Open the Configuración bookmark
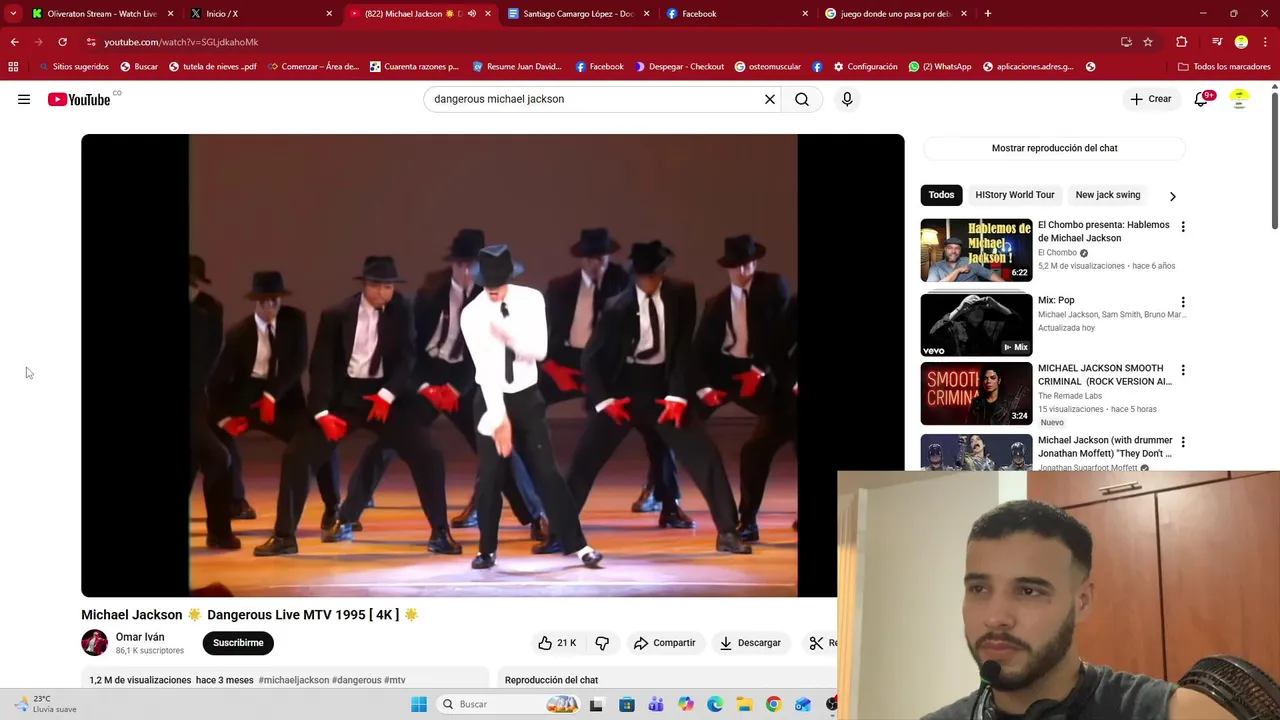 (865, 67)
